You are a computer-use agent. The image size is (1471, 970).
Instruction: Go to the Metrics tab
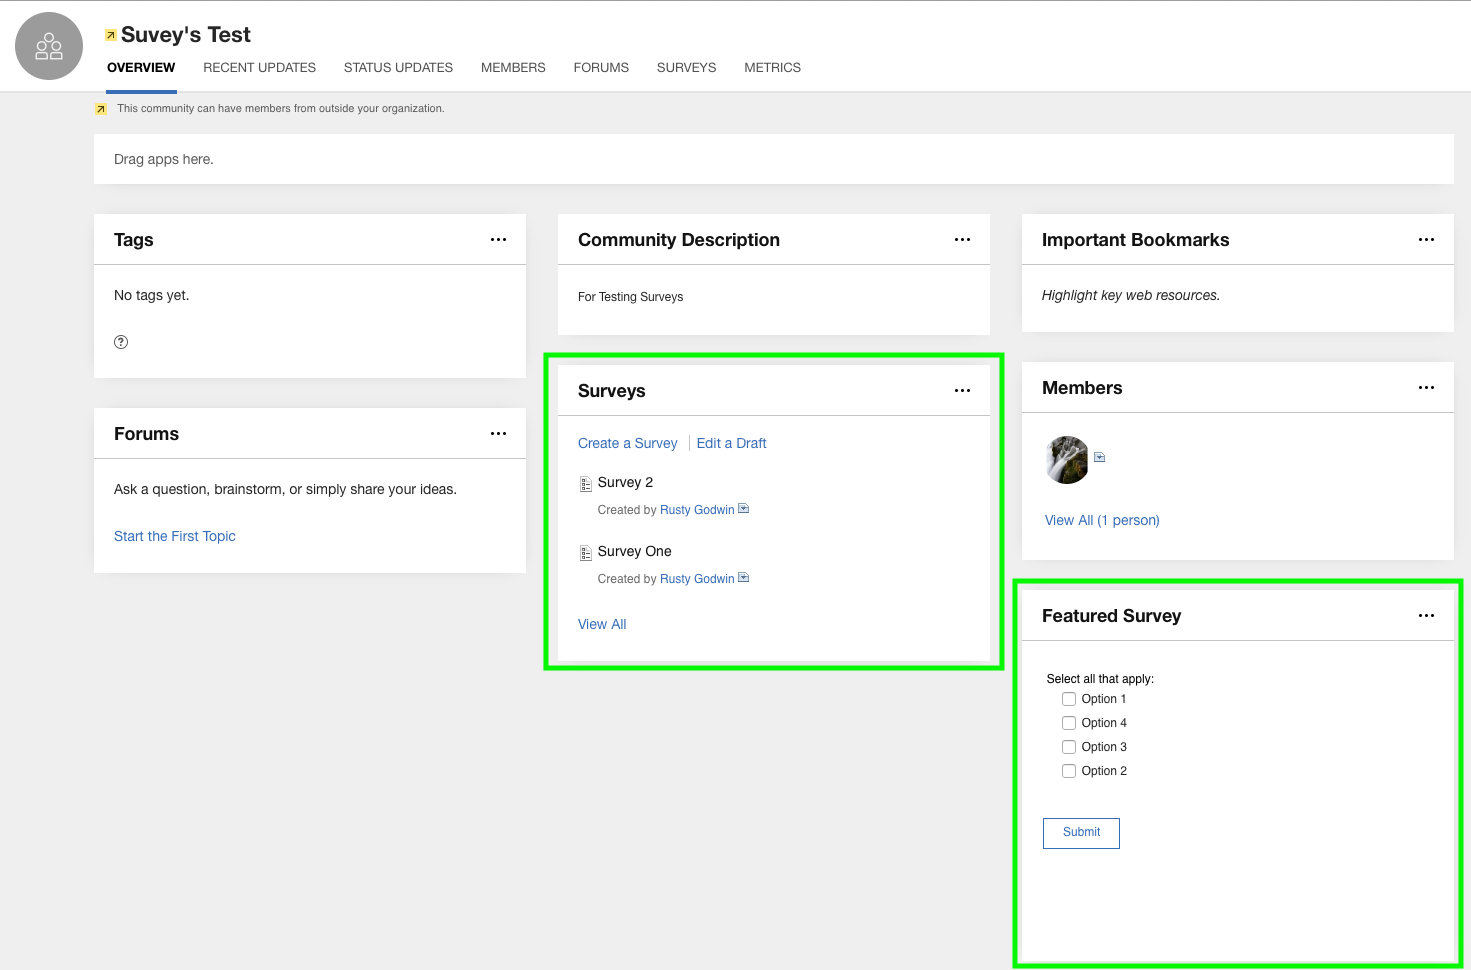coord(772,68)
